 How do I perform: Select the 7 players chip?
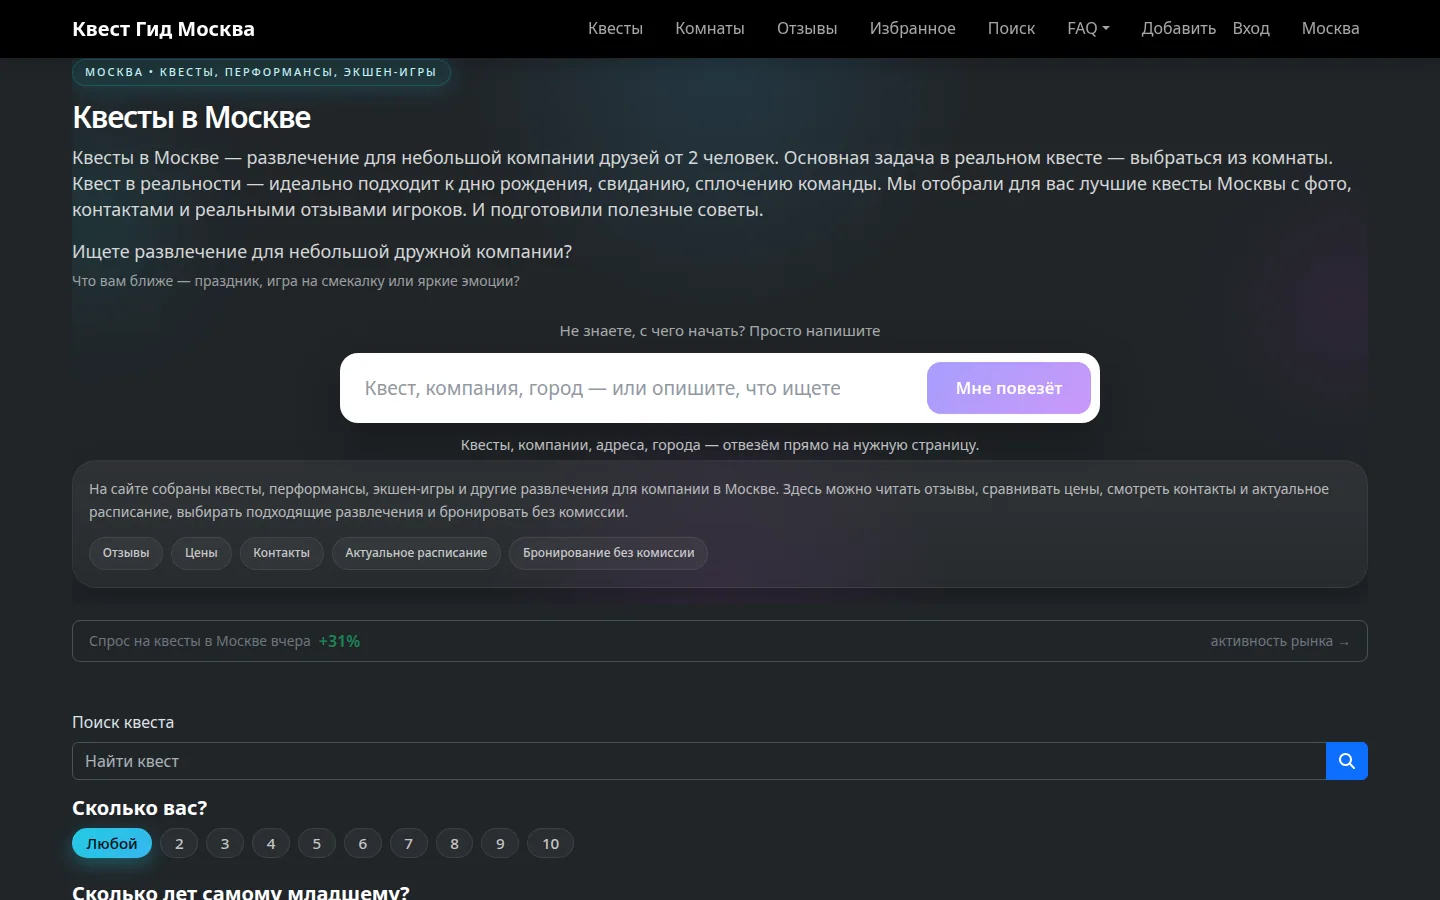pyautogui.click(x=408, y=844)
